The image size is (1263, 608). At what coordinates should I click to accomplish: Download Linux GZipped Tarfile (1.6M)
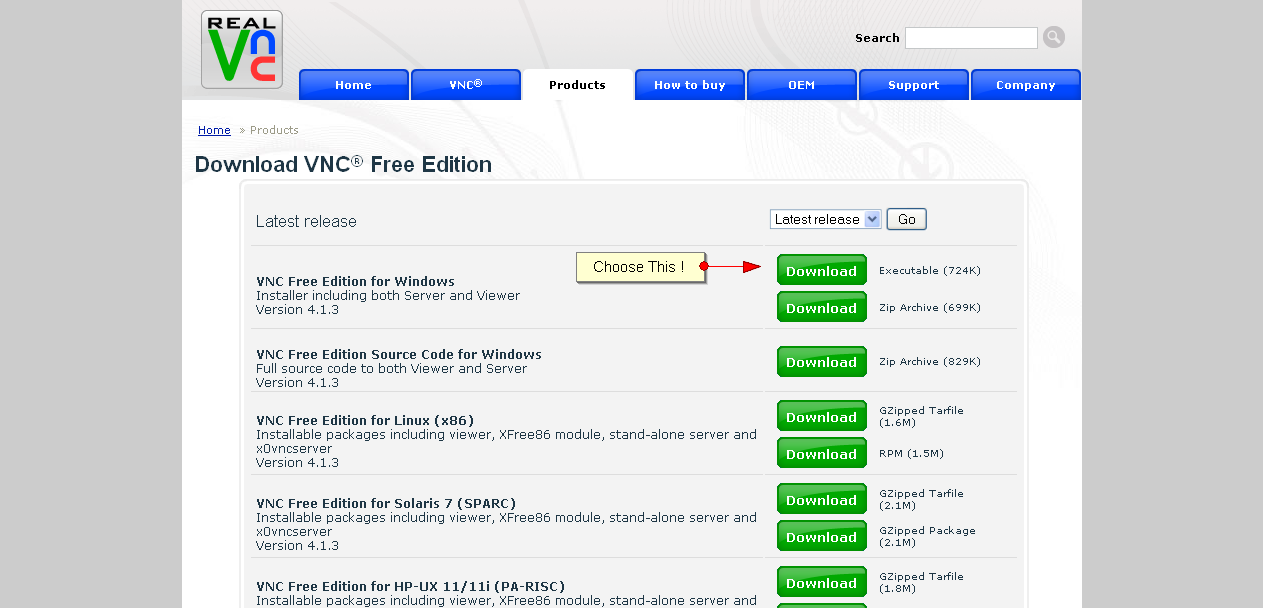[822, 416]
